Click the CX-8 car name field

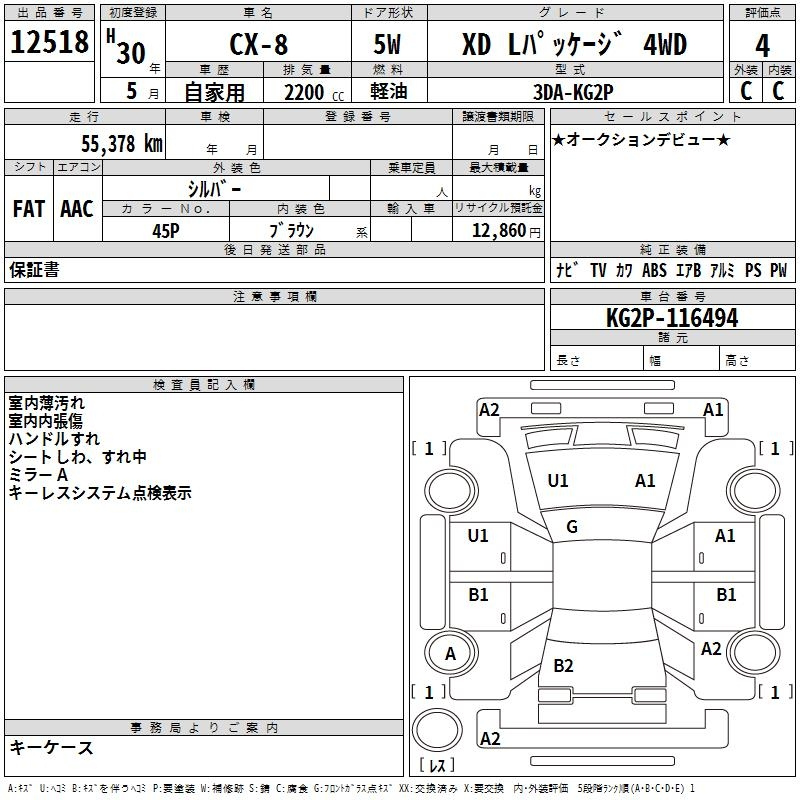(257, 44)
